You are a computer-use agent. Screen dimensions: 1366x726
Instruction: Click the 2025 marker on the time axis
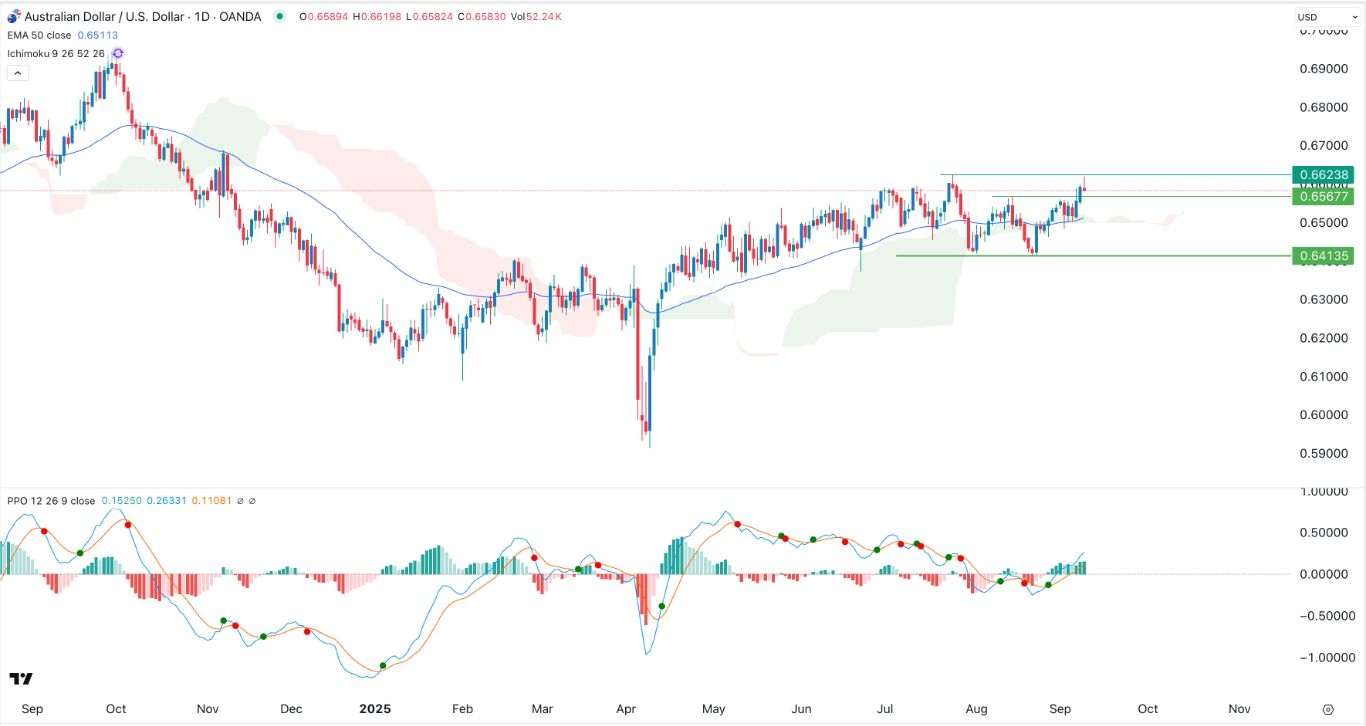(375, 708)
